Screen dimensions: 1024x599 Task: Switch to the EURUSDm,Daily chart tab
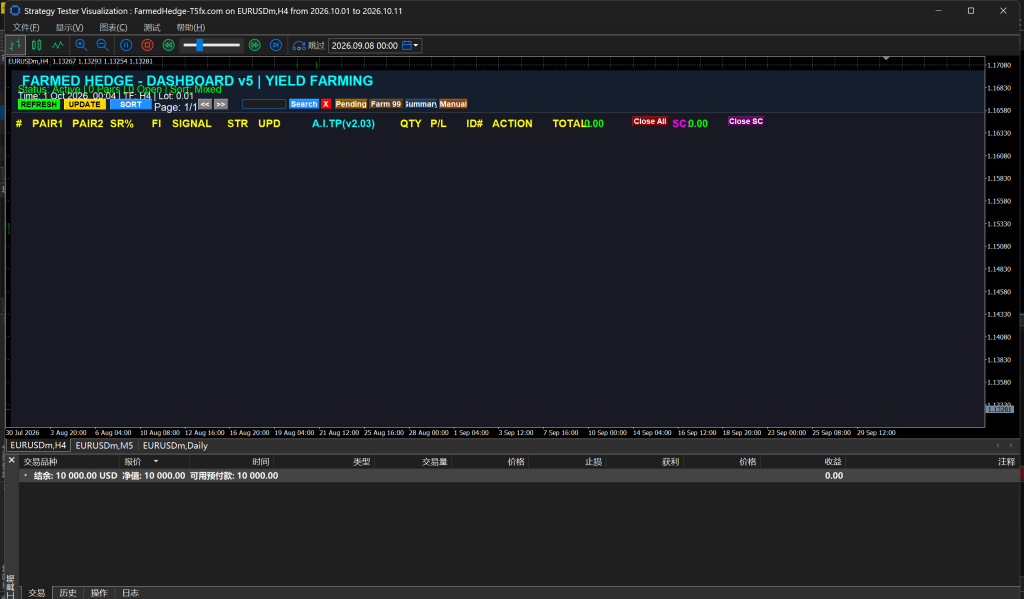tap(175, 445)
